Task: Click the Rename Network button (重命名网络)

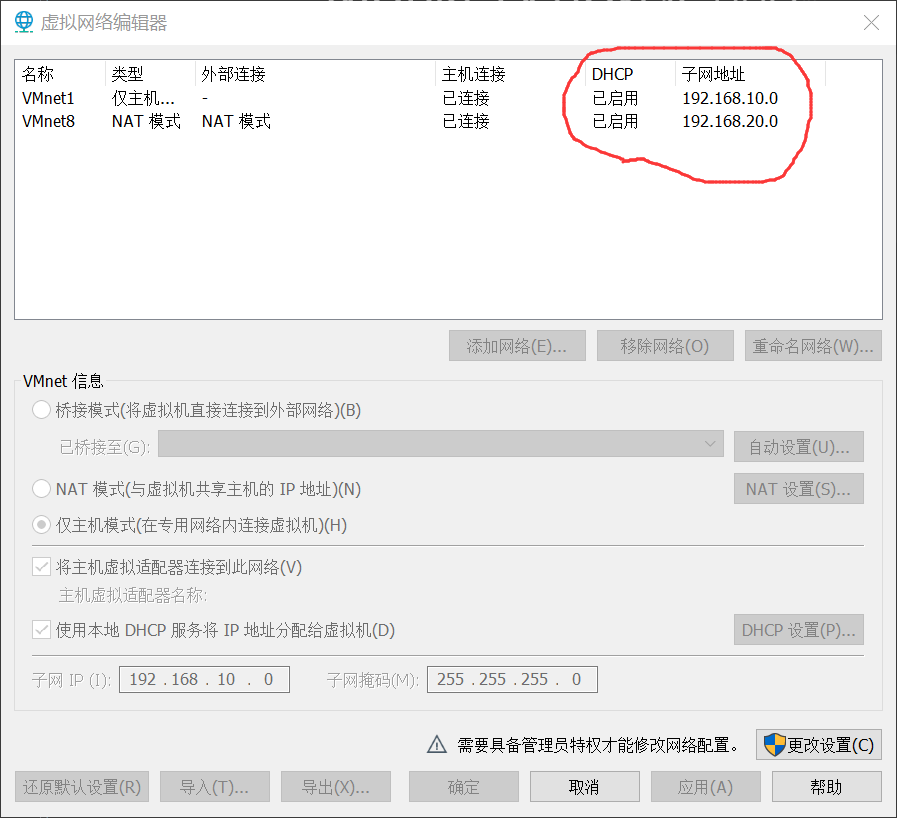Action: (813, 346)
